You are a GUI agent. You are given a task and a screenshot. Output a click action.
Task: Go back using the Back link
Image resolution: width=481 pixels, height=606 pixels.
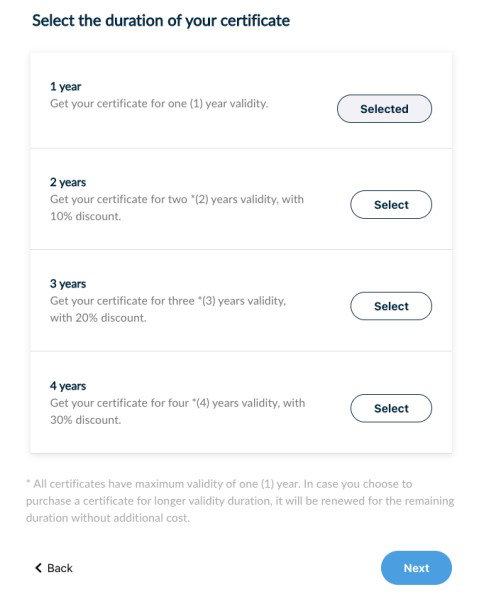coord(54,568)
